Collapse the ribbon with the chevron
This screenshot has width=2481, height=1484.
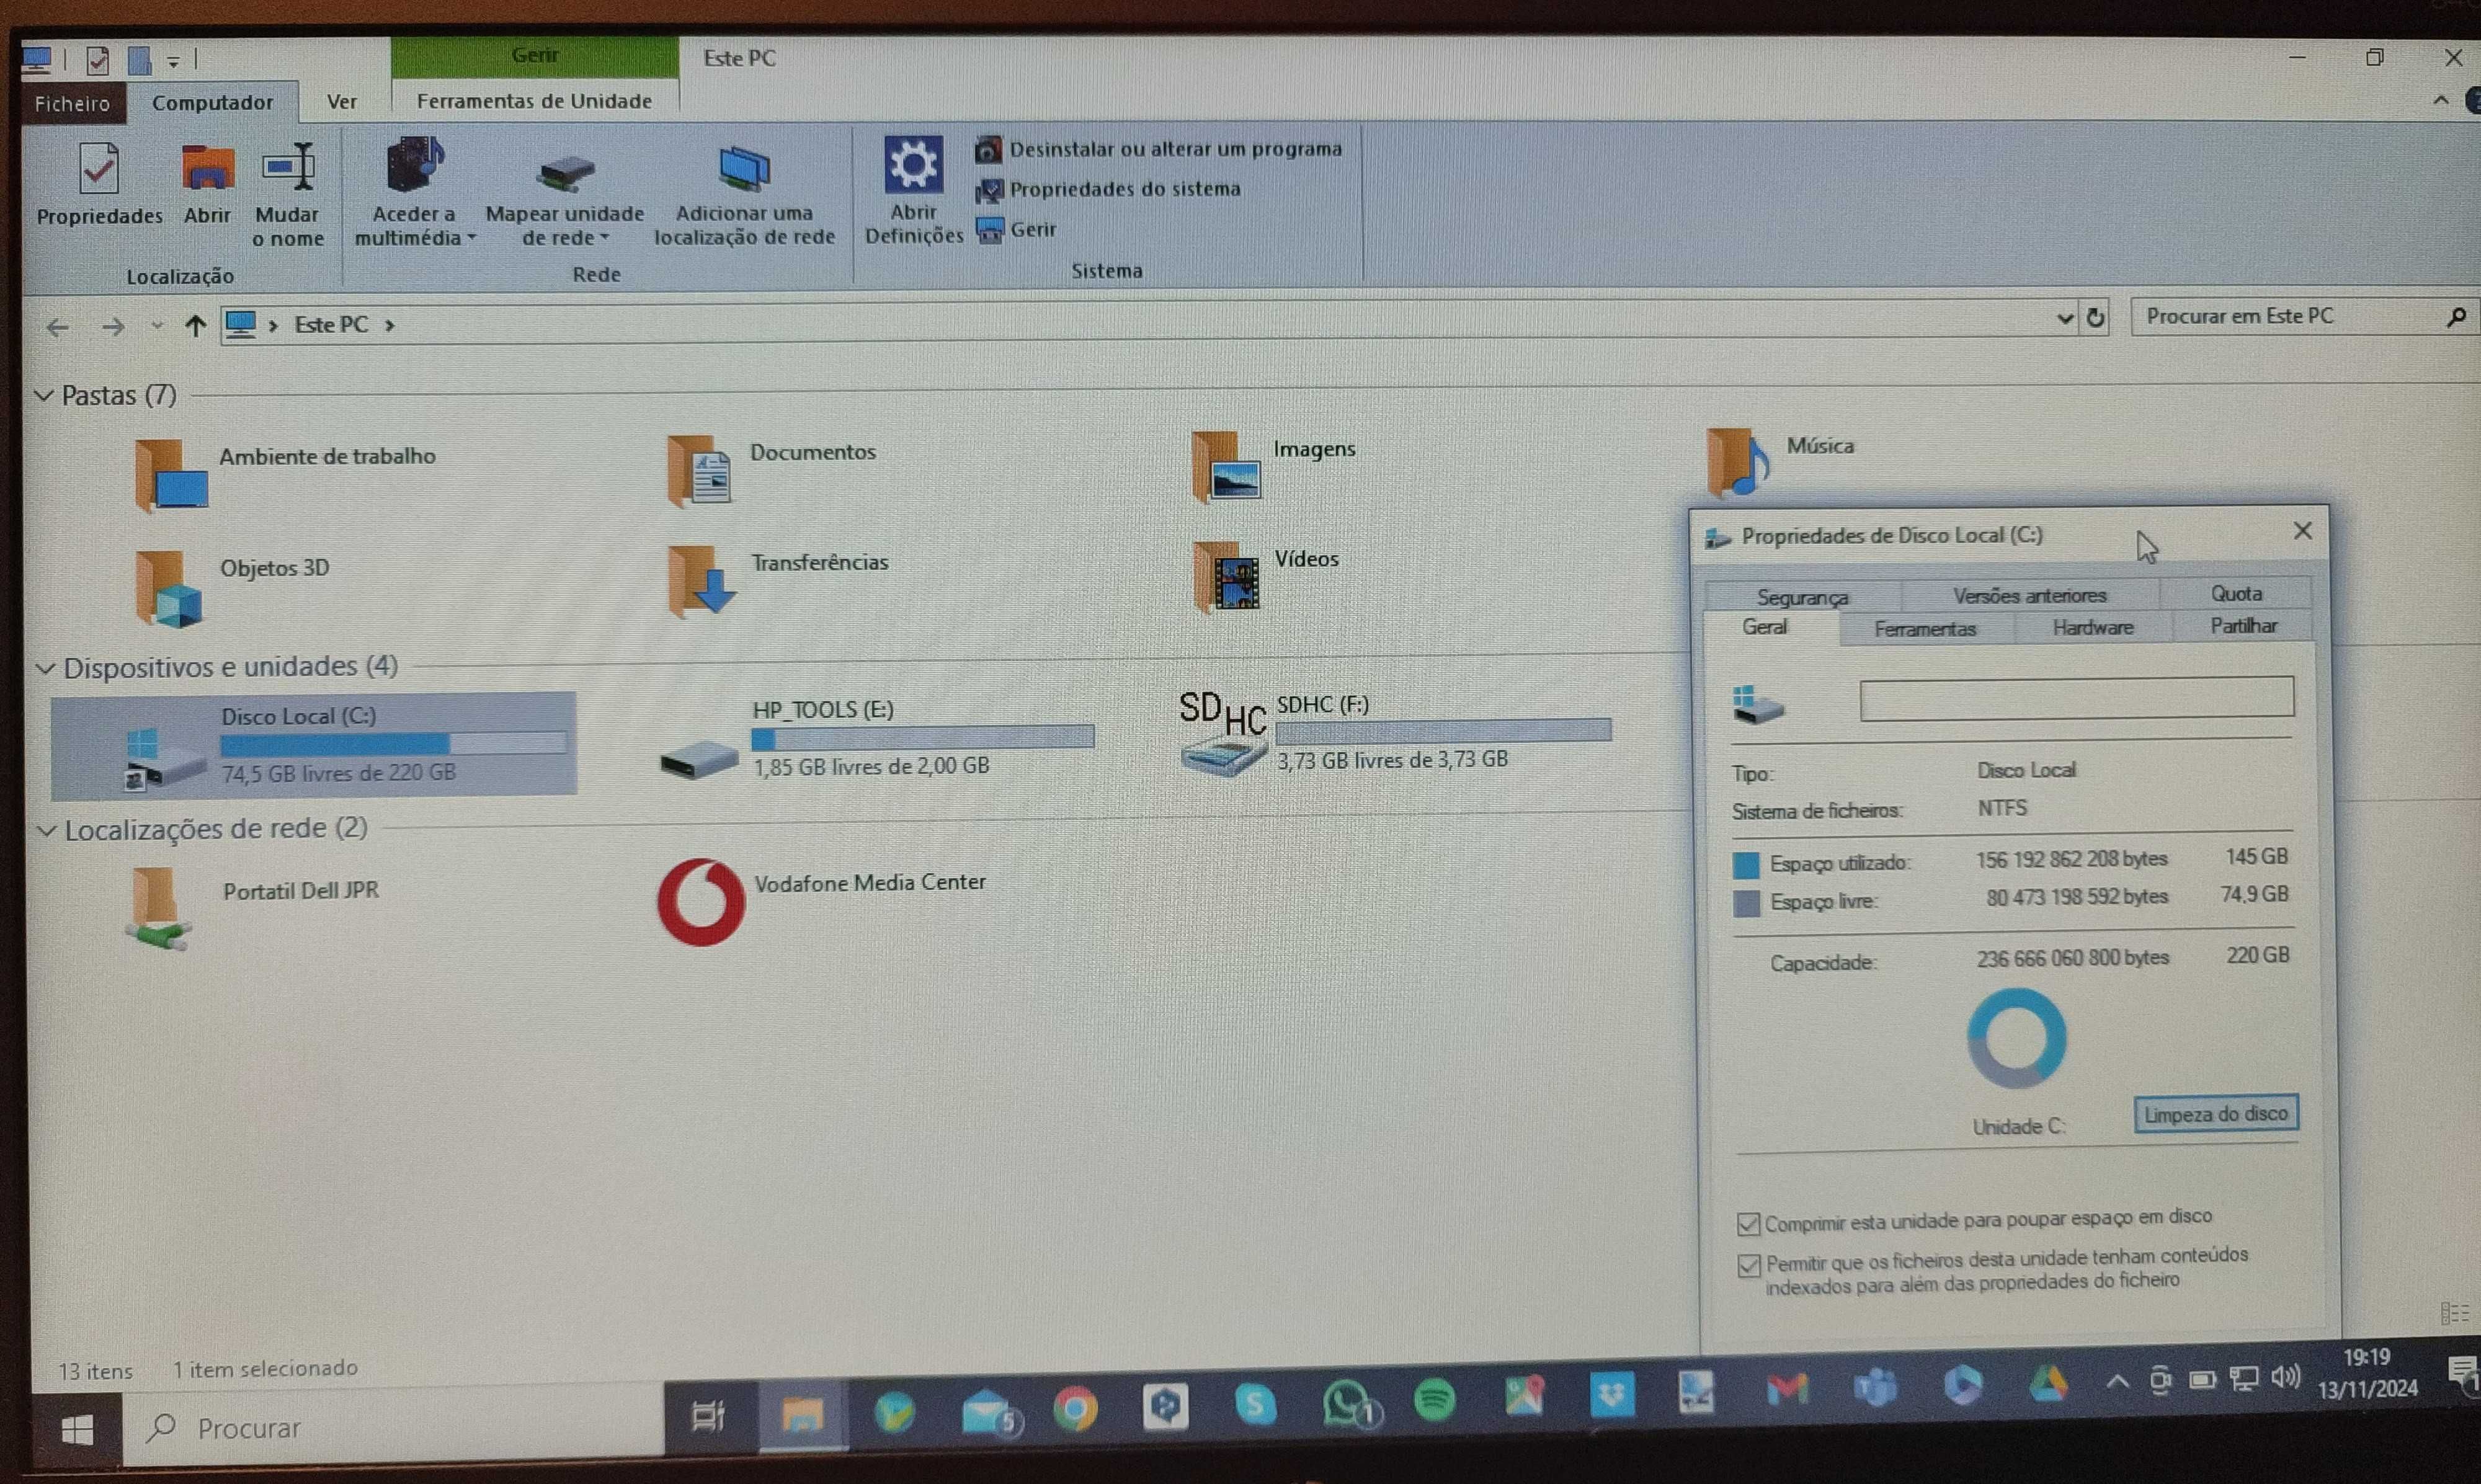pos(2441,100)
